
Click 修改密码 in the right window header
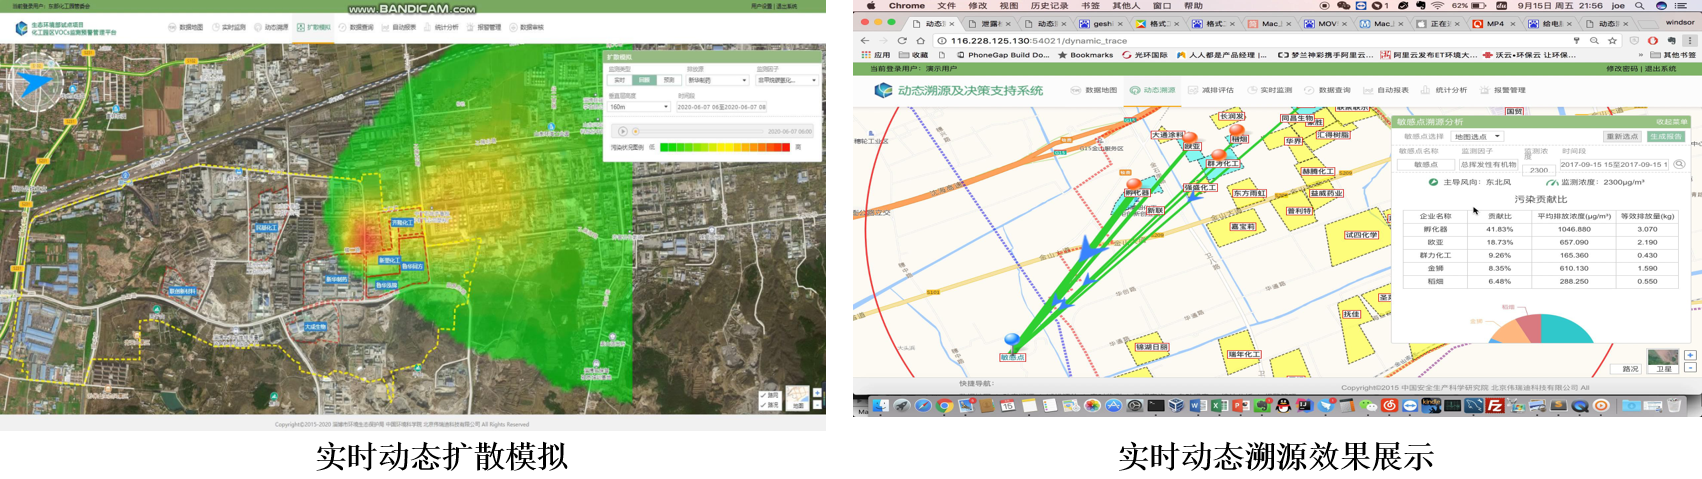1622,69
